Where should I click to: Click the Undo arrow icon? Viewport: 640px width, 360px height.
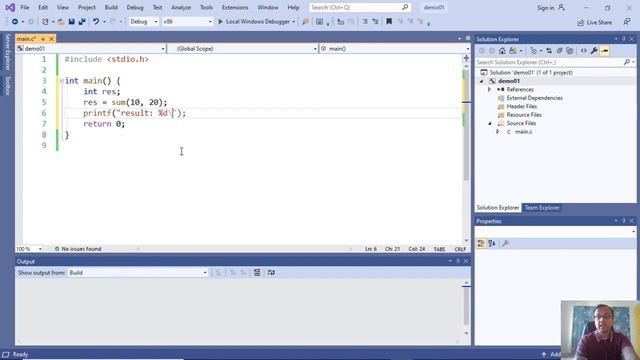(96, 22)
